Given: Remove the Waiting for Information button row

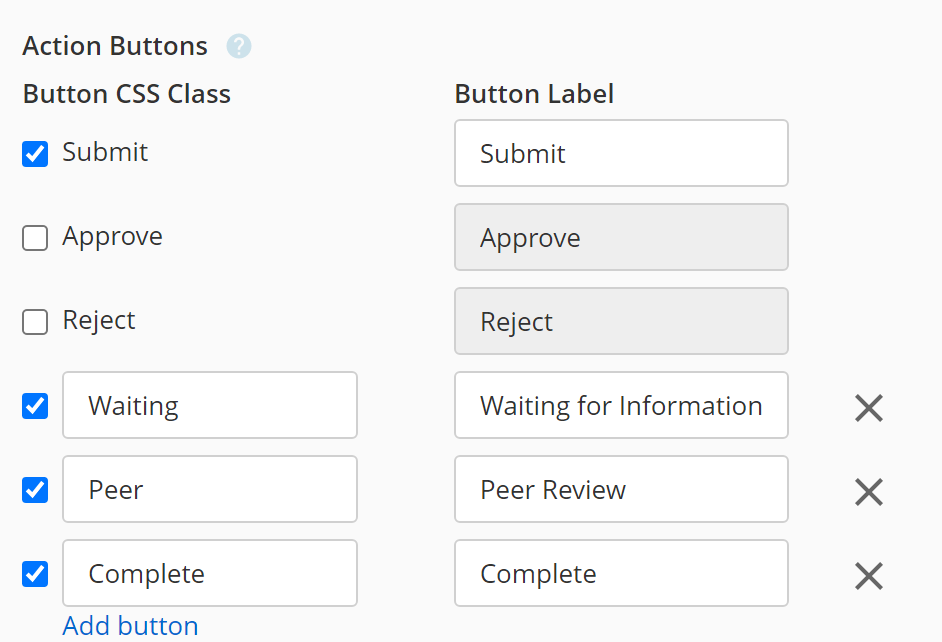Looking at the screenshot, I should [x=868, y=407].
